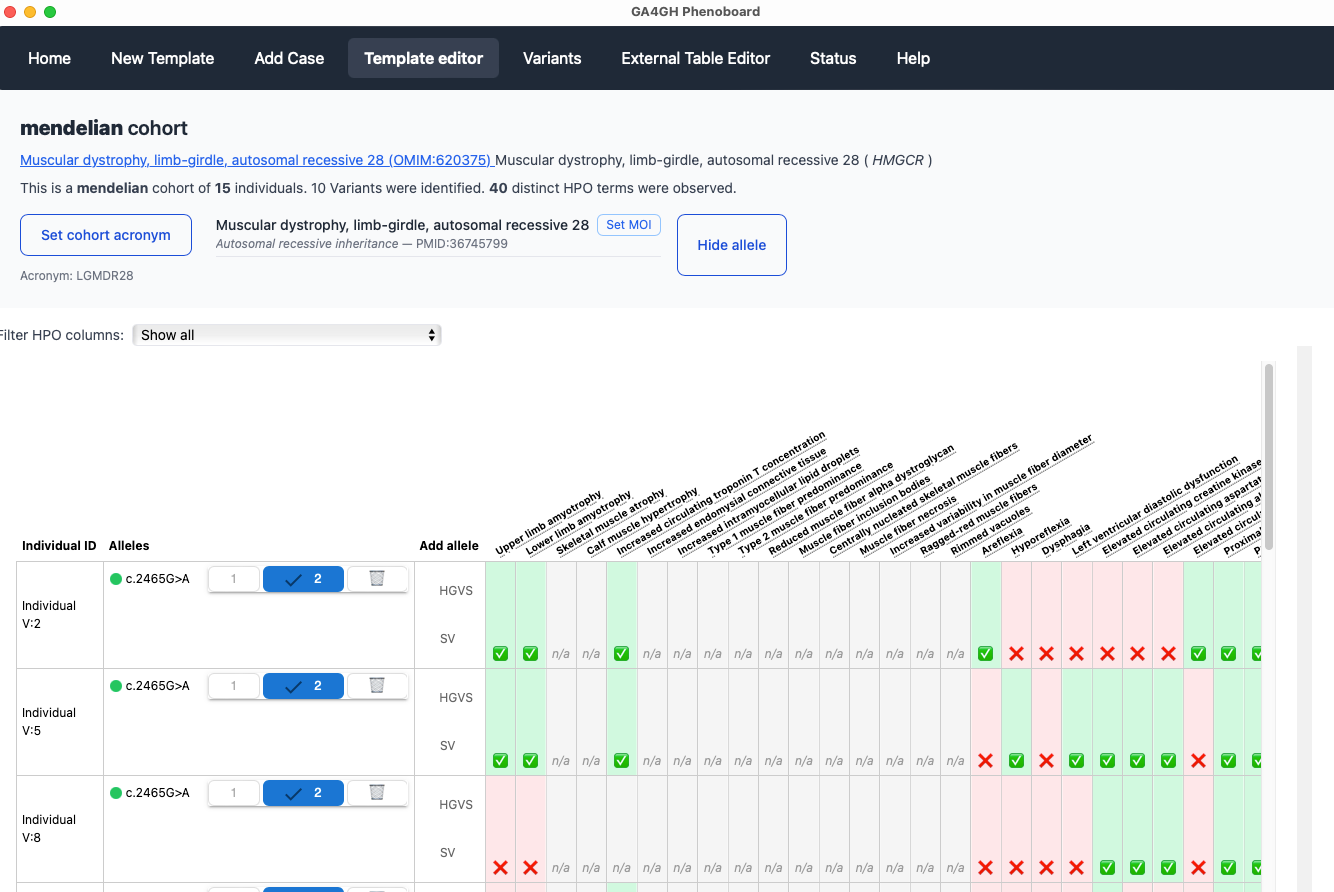Open the Variants page
This screenshot has height=892, width=1334.
pyautogui.click(x=552, y=58)
